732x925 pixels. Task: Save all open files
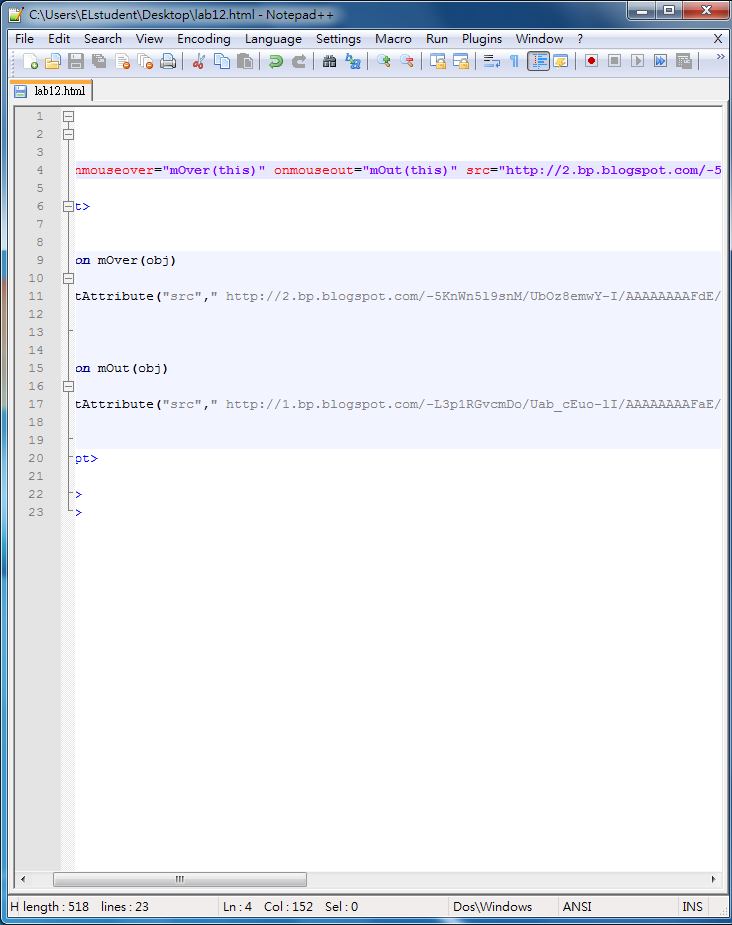(x=99, y=61)
